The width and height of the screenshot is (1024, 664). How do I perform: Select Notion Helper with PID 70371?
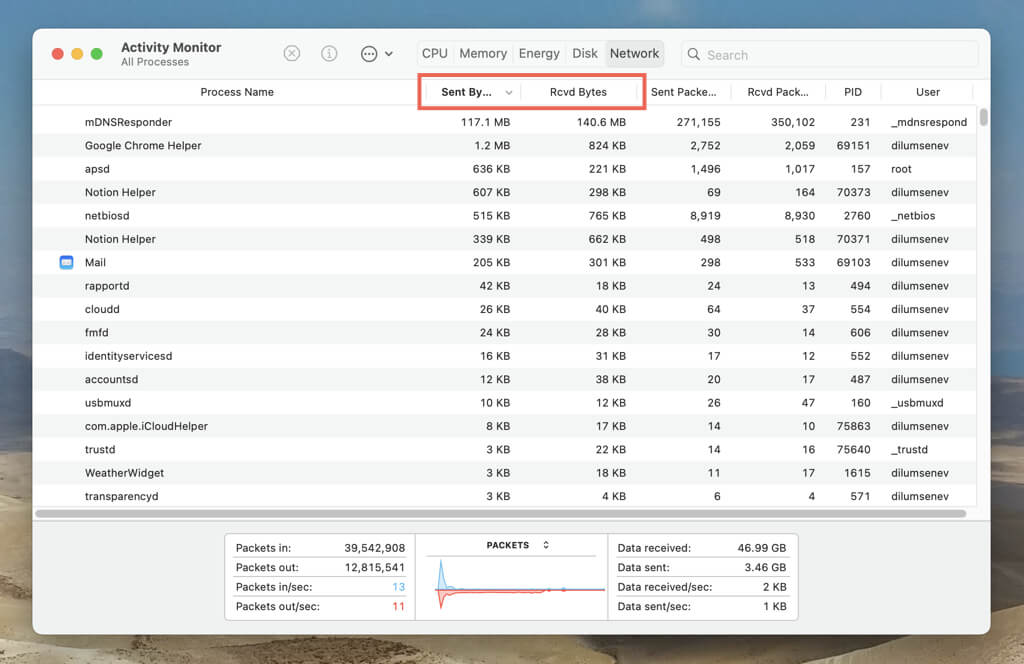coord(505,239)
